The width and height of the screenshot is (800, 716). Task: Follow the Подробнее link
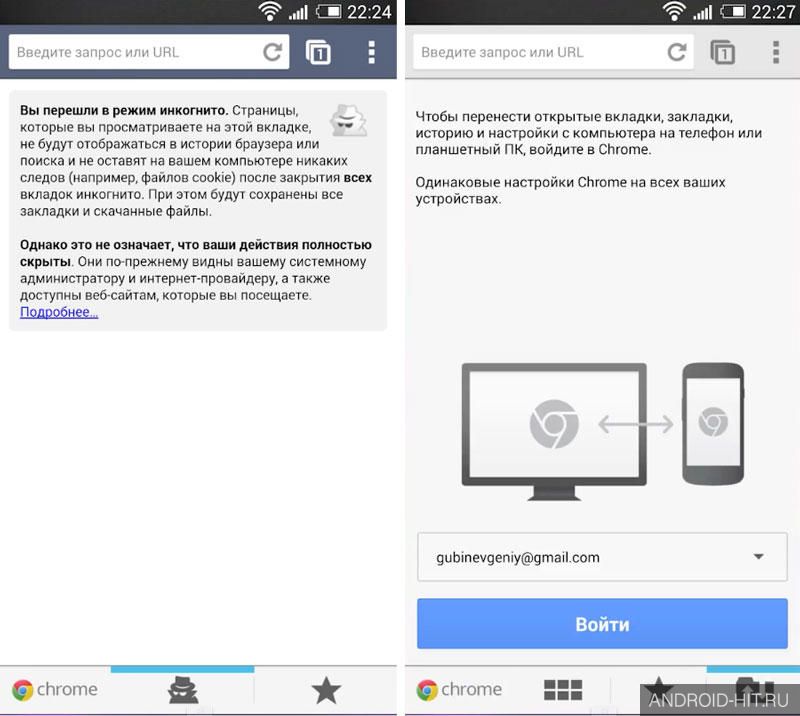59,312
